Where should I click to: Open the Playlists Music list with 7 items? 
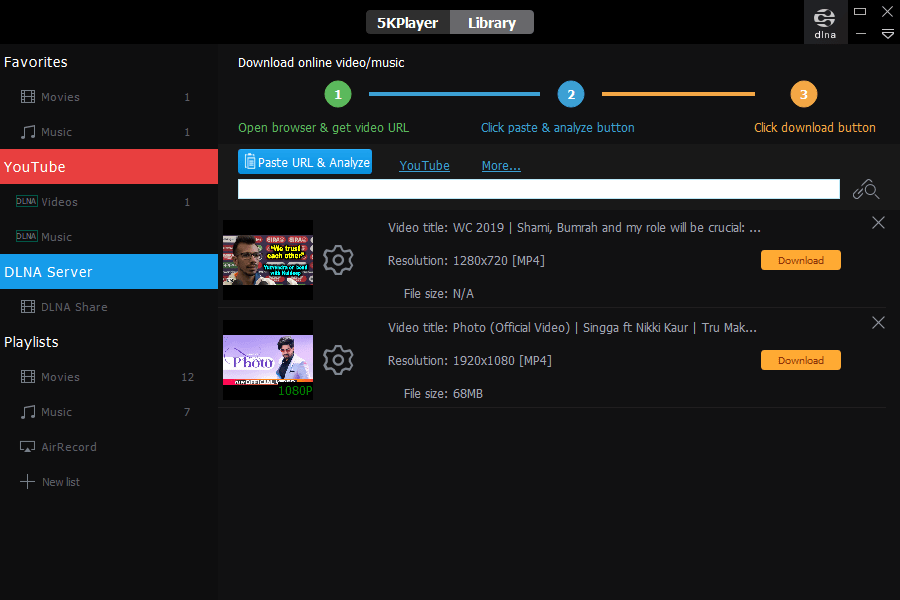pos(109,412)
